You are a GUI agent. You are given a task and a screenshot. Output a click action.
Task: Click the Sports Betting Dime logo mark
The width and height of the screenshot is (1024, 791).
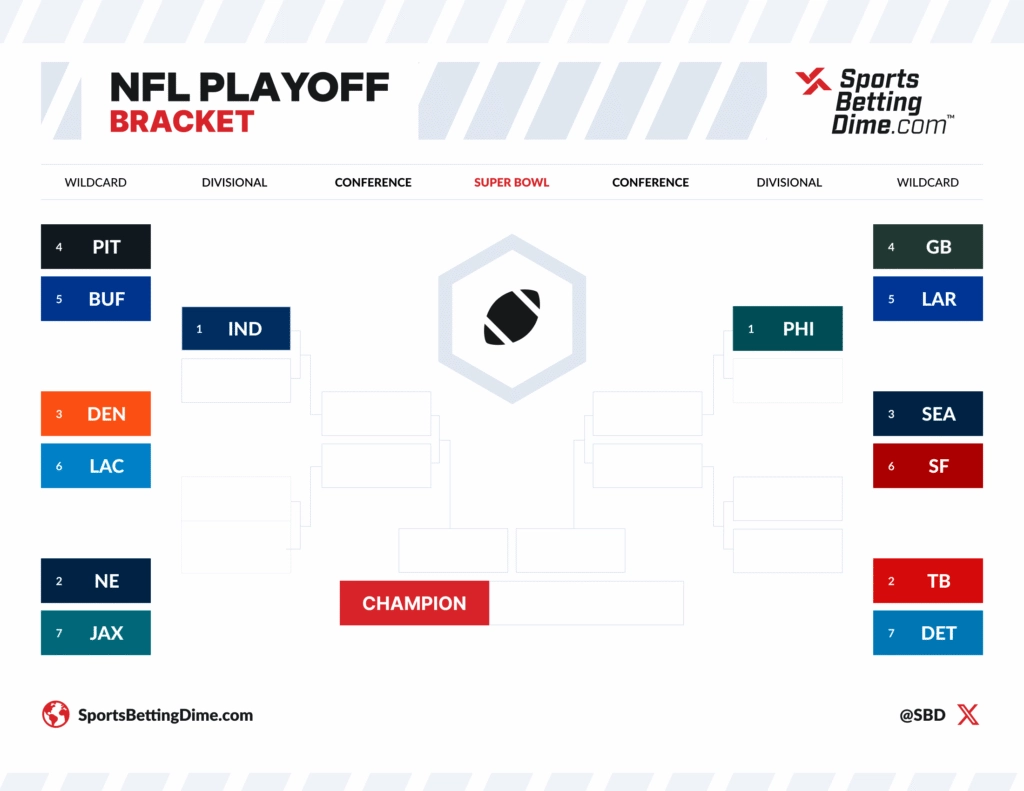click(x=813, y=83)
